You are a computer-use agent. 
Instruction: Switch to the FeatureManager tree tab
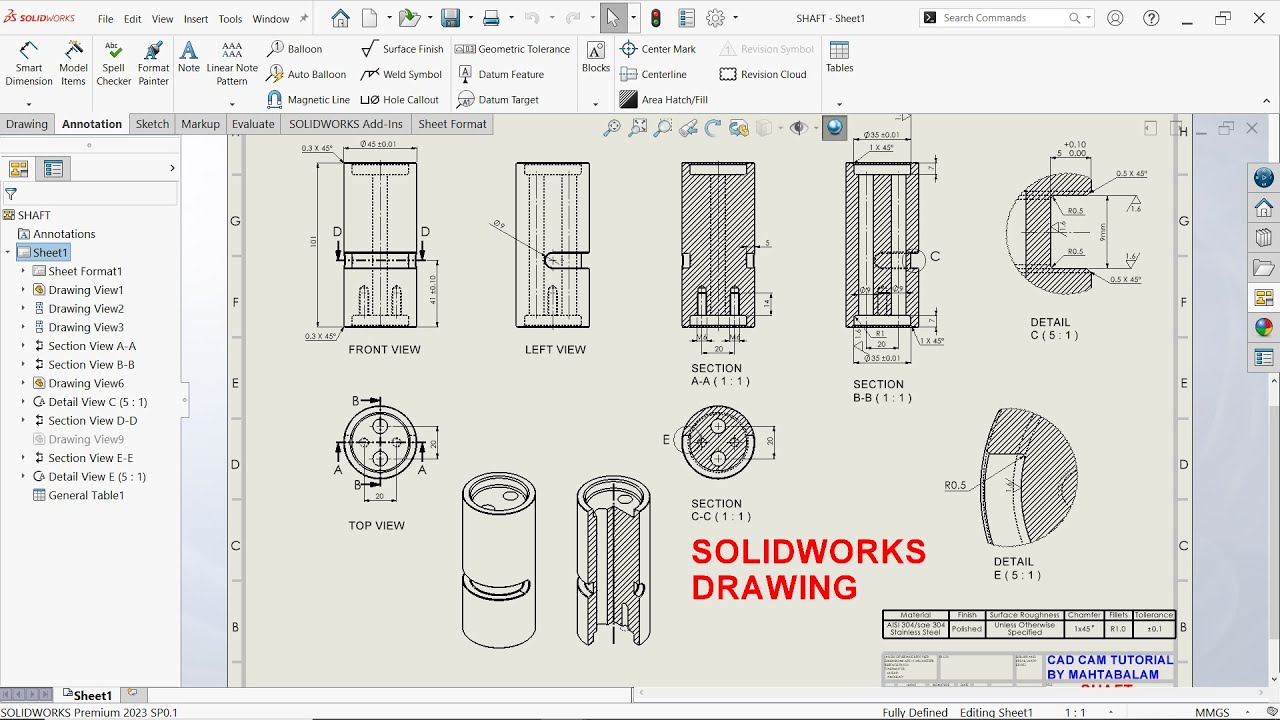(x=19, y=169)
